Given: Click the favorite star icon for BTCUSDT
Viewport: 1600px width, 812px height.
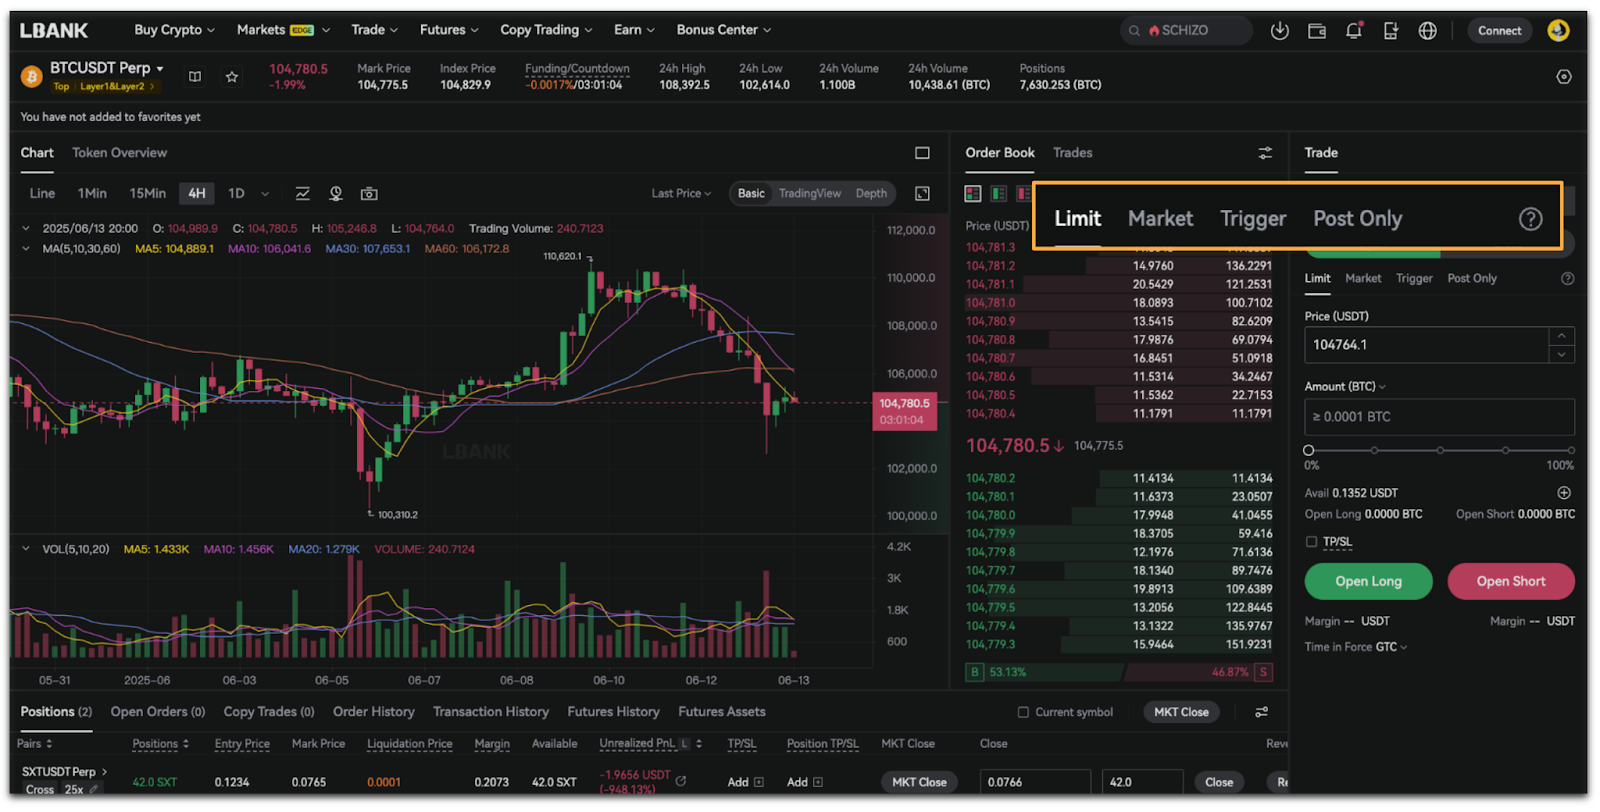Looking at the screenshot, I should [x=232, y=77].
